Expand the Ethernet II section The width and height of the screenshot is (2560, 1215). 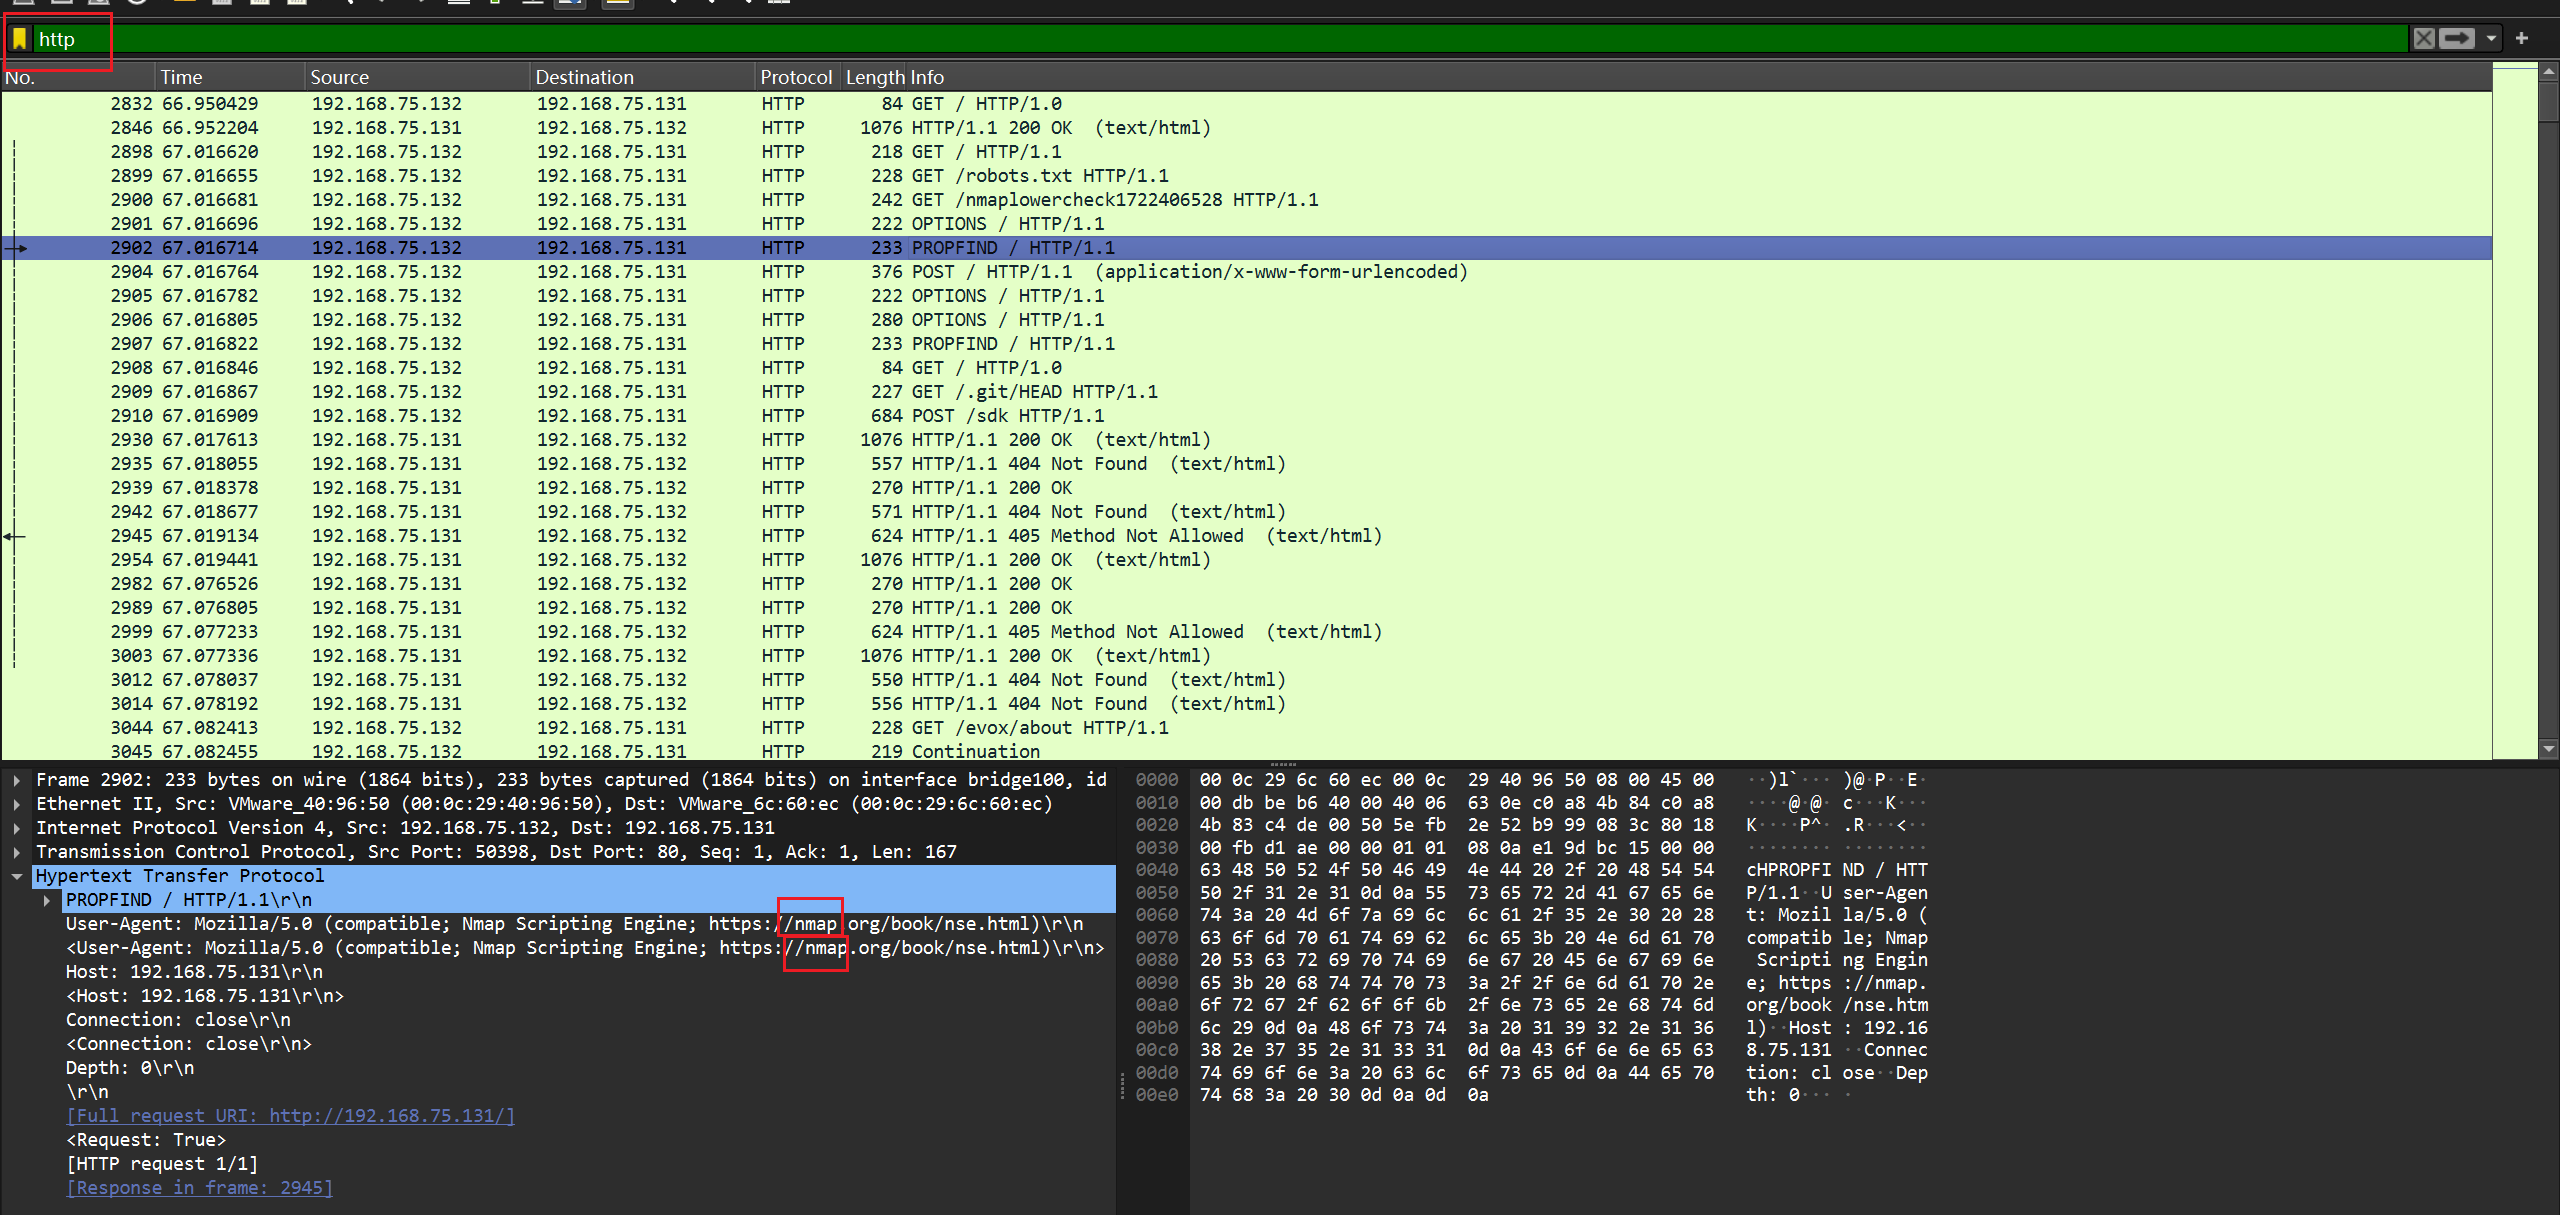(17, 804)
